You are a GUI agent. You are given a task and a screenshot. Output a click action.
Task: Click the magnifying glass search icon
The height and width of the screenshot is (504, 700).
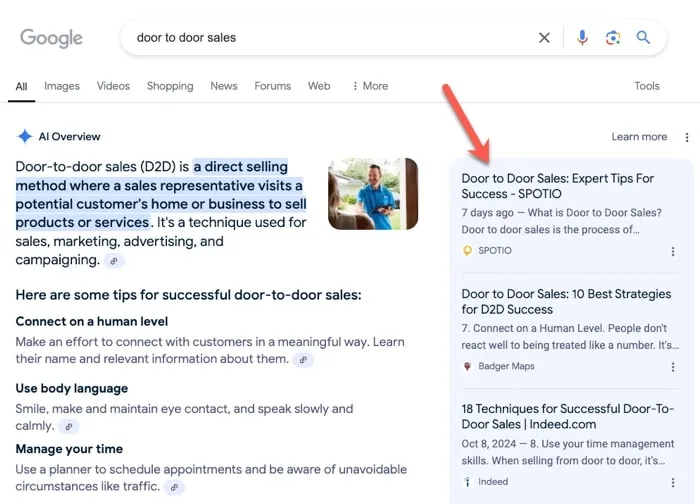(x=643, y=37)
